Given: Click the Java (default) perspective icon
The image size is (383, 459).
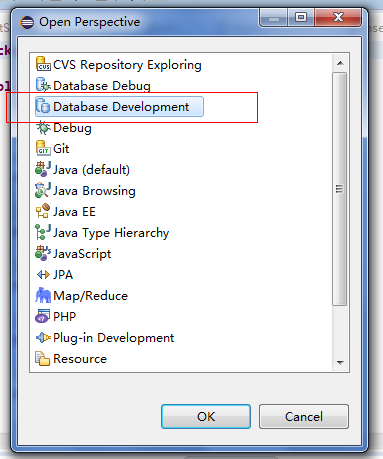Looking at the screenshot, I should pos(43,169).
